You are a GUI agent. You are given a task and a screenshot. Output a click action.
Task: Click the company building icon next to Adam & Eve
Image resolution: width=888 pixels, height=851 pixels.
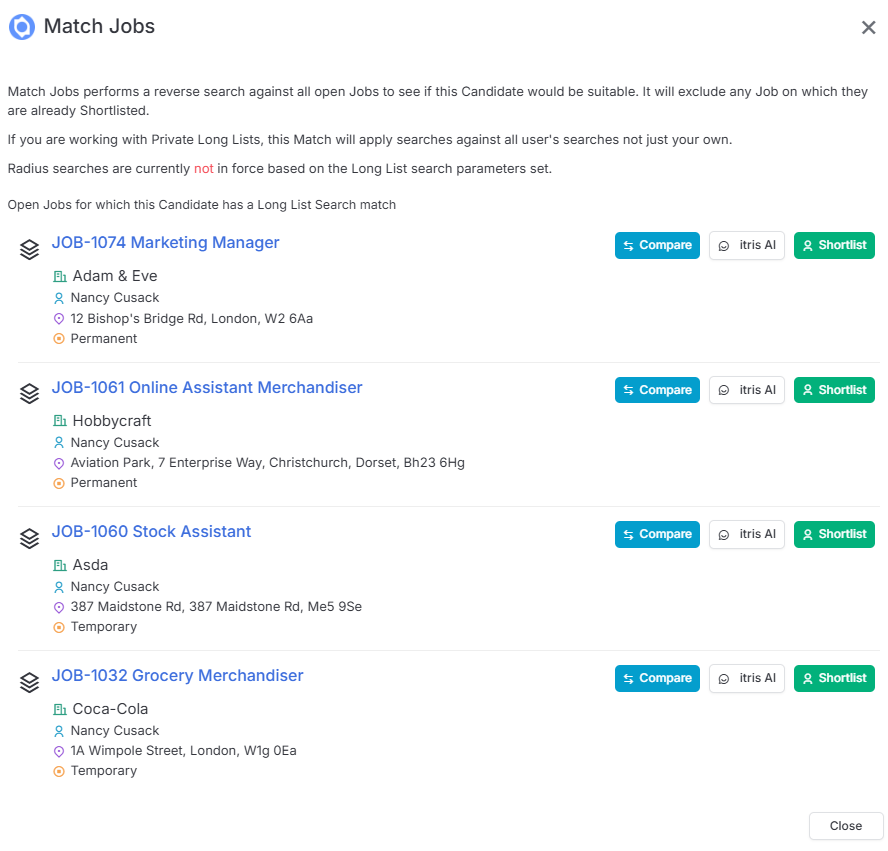click(x=59, y=276)
